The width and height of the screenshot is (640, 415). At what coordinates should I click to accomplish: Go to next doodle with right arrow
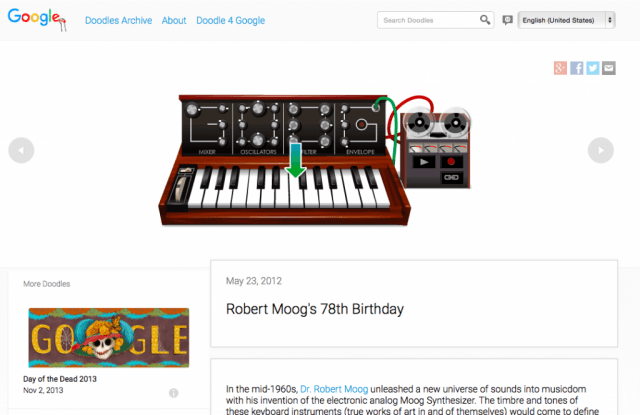click(599, 150)
